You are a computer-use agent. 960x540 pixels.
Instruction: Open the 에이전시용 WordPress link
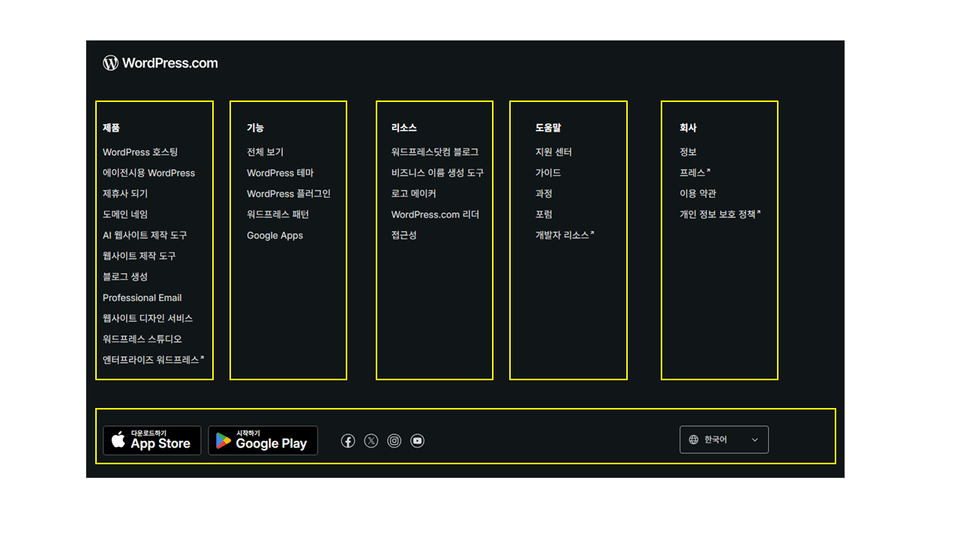(x=149, y=173)
